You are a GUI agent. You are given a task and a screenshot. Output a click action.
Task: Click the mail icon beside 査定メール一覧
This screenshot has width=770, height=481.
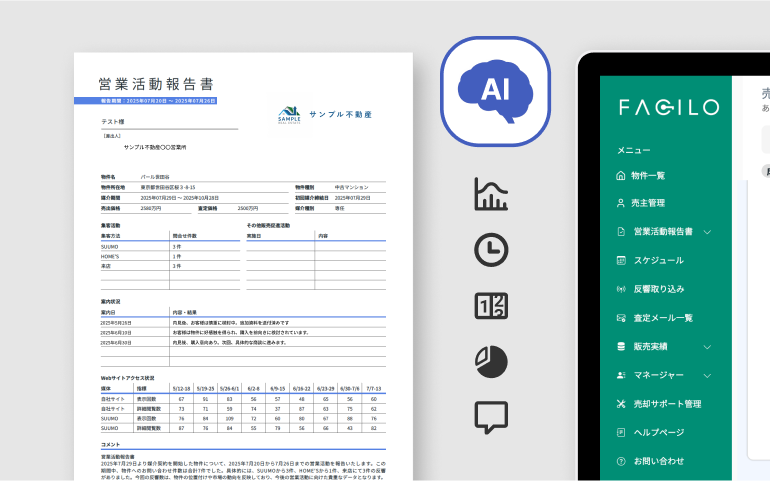click(621, 318)
